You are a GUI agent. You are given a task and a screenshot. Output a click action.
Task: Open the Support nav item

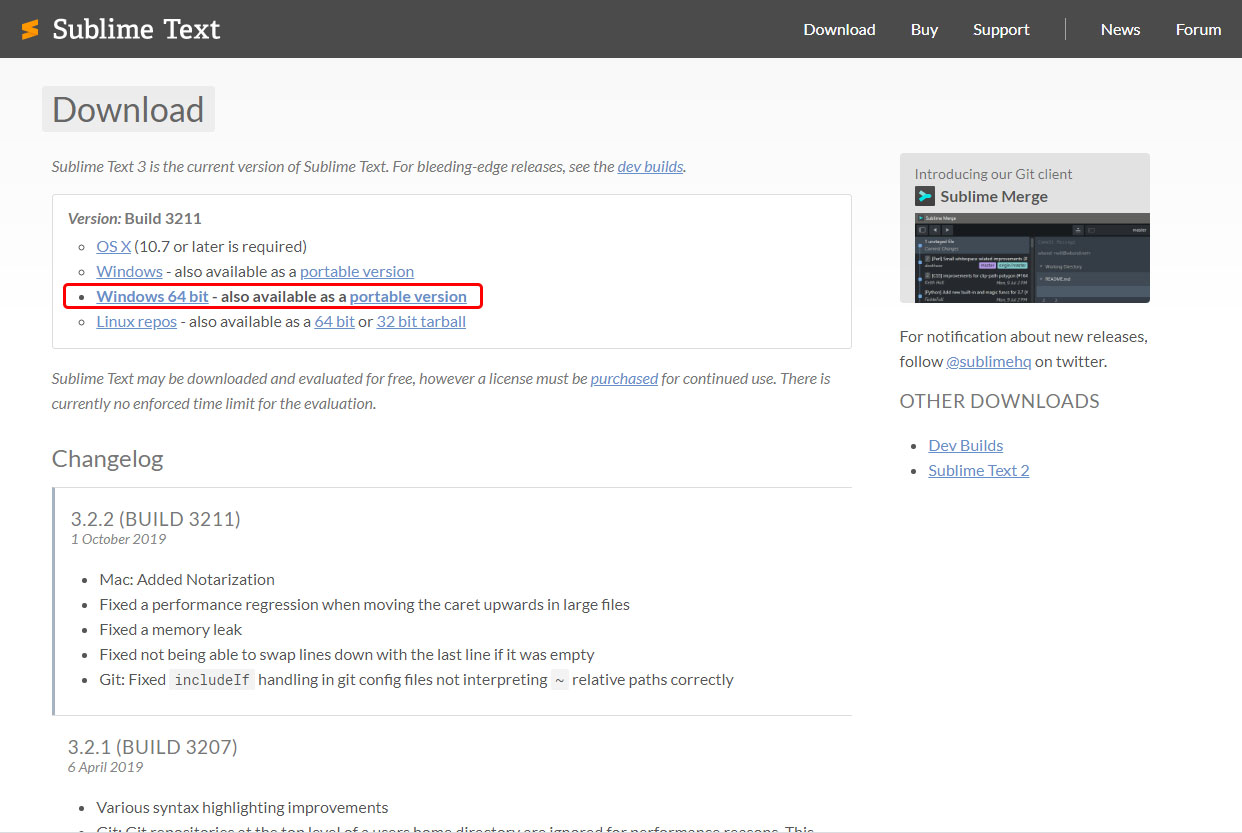tap(1001, 29)
